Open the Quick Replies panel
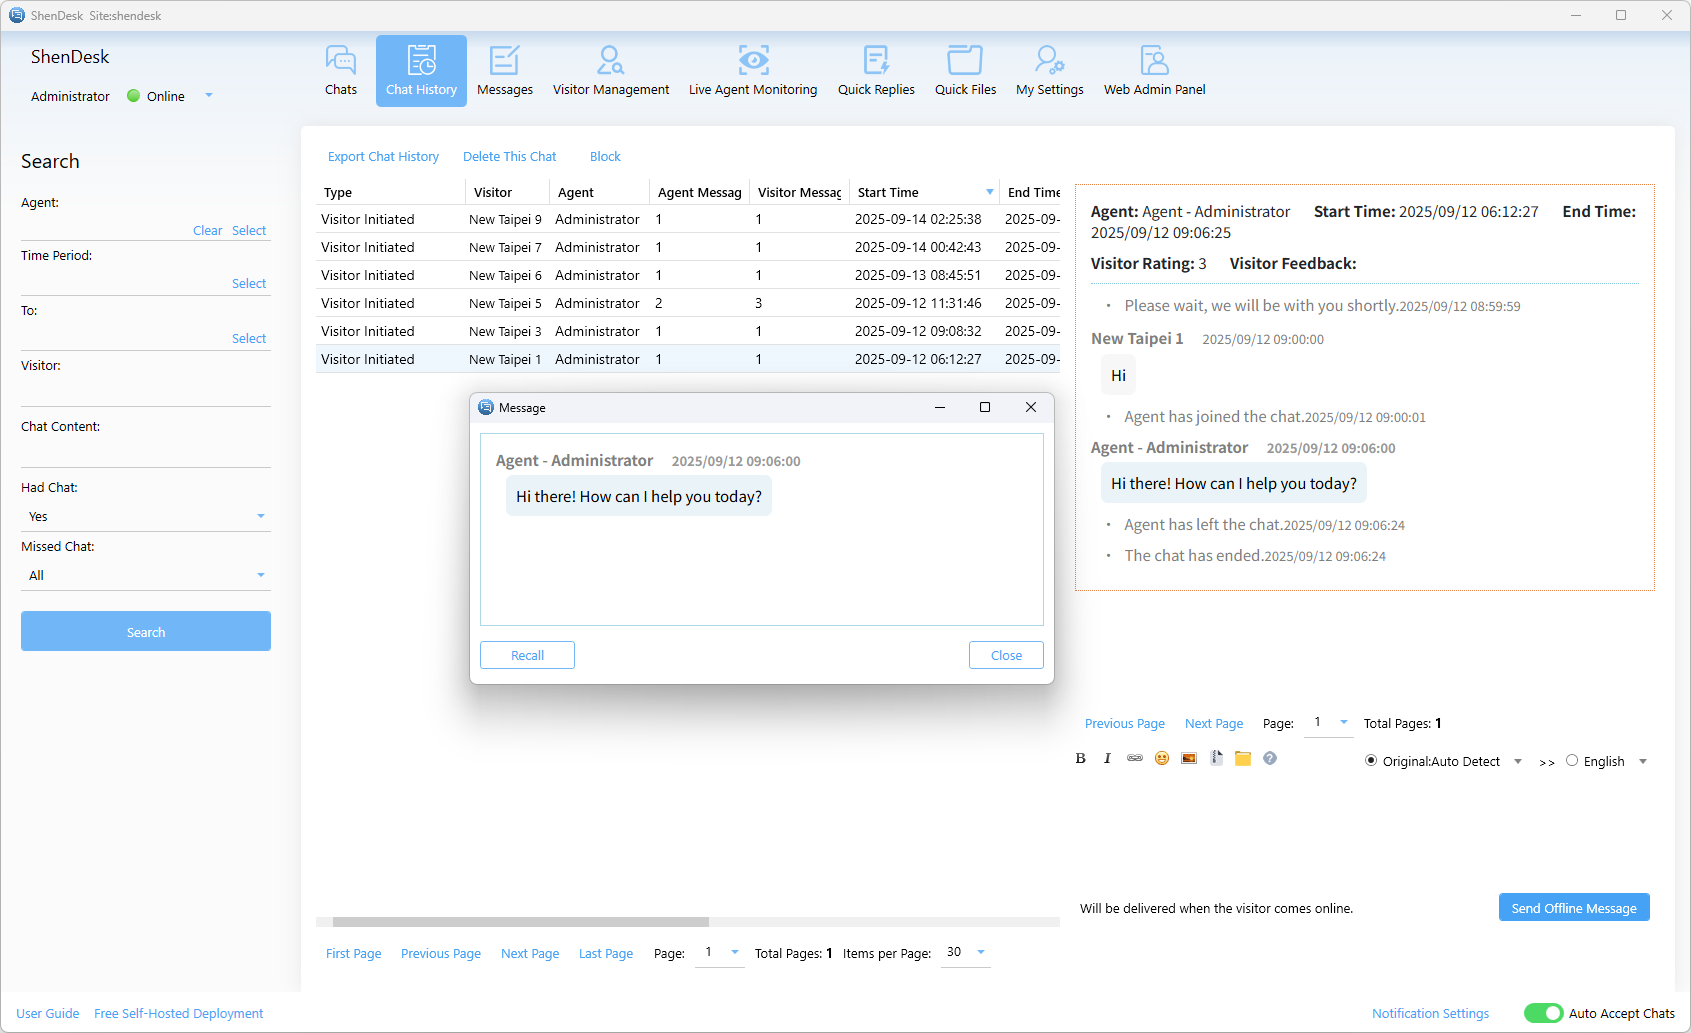 point(875,71)
